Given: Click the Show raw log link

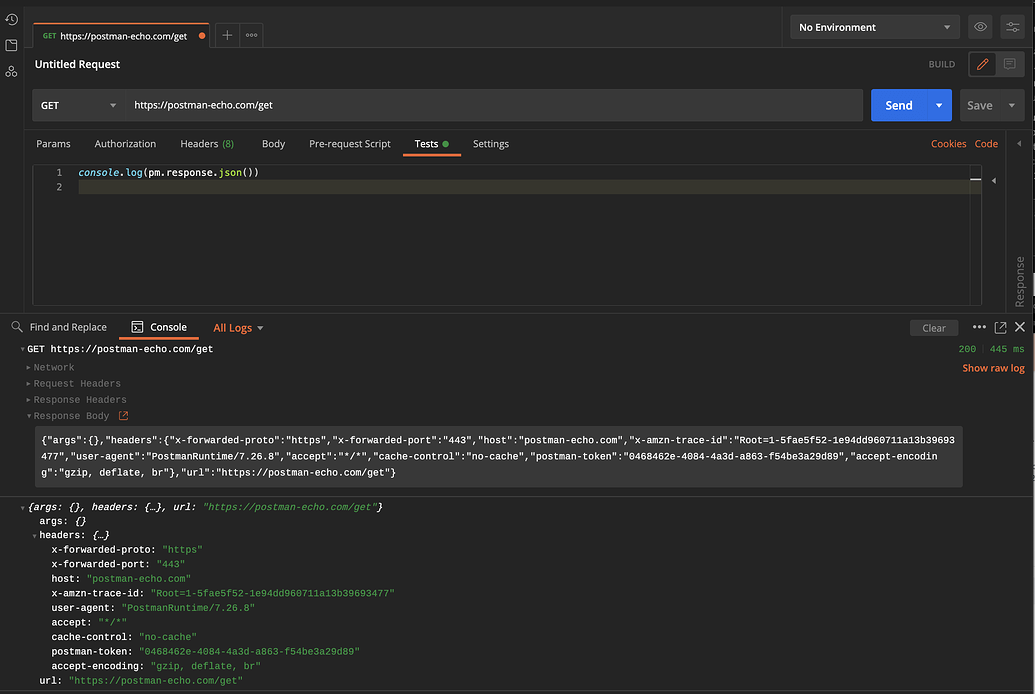Looking at the screenshot, I should coord(993,368).
